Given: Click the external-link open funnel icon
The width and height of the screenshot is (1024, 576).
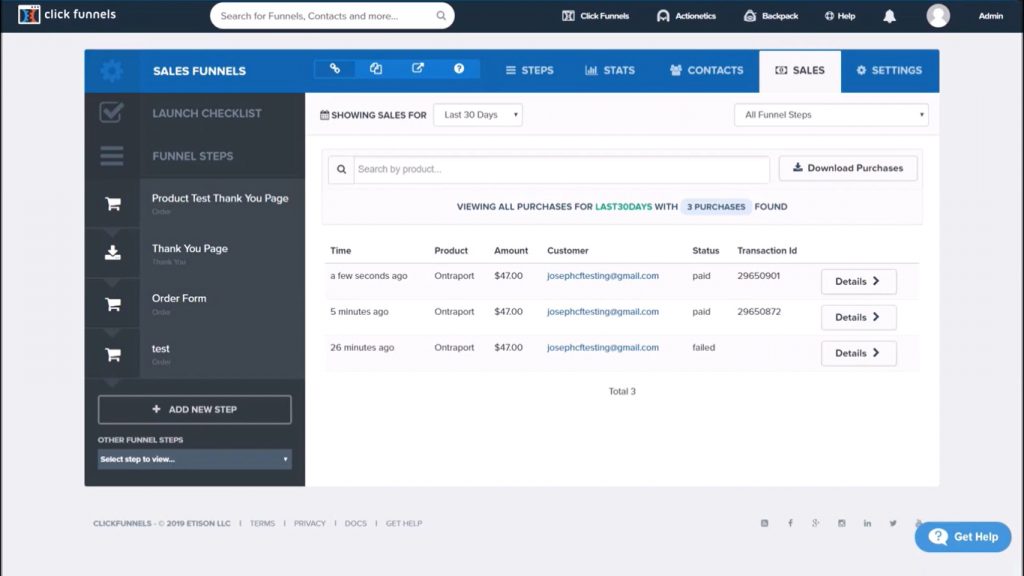Looking at the screenshot, I should tap(418, 69).
